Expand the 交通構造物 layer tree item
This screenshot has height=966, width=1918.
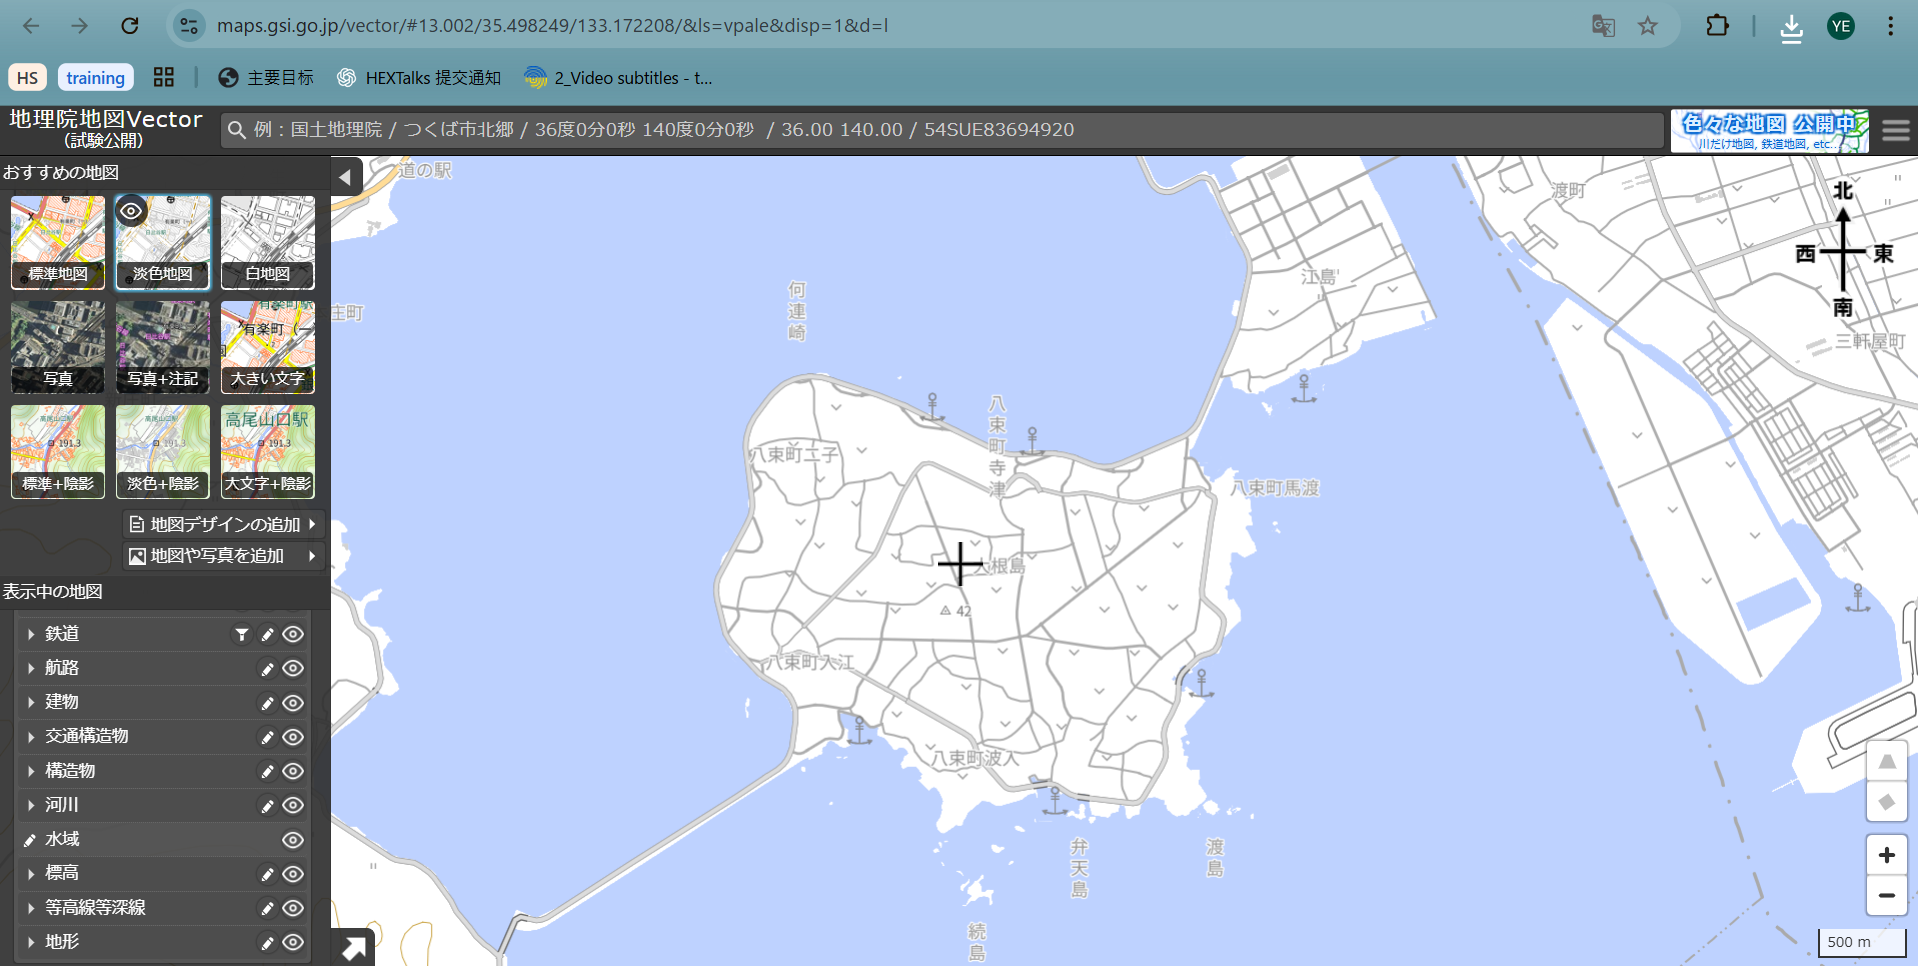tap(31, 737)
